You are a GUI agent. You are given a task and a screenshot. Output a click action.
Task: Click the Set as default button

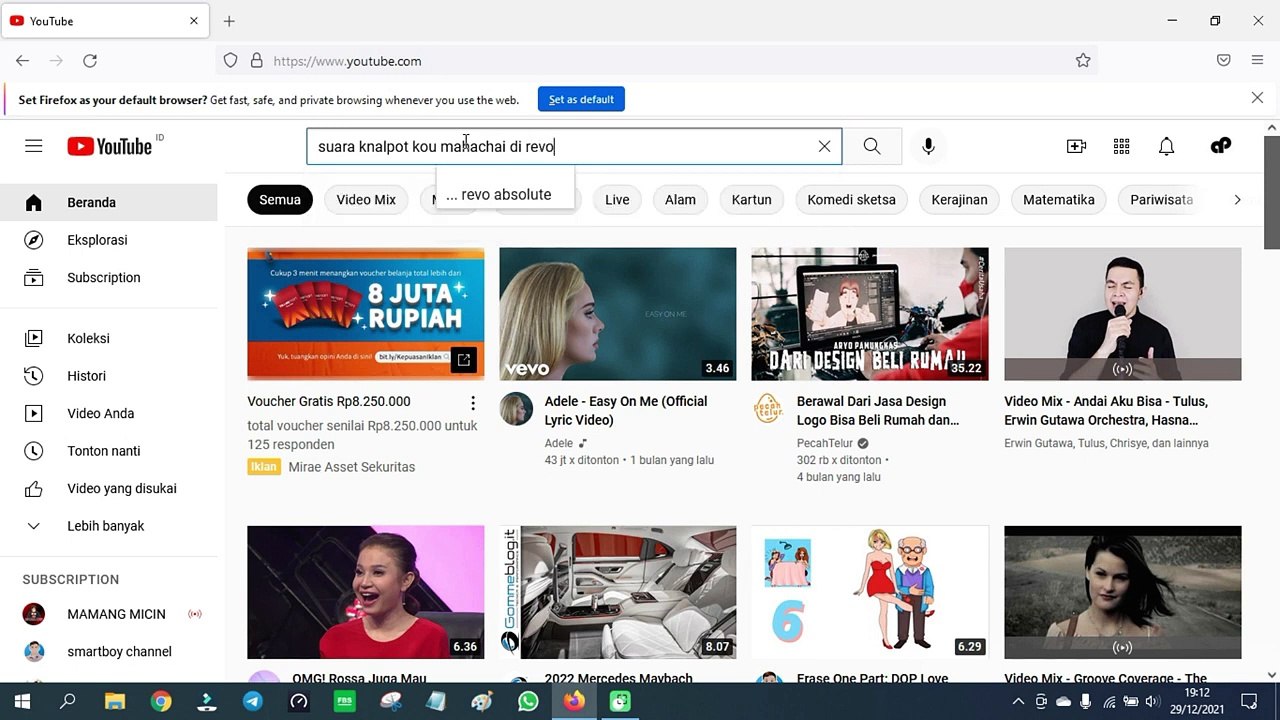581,99
